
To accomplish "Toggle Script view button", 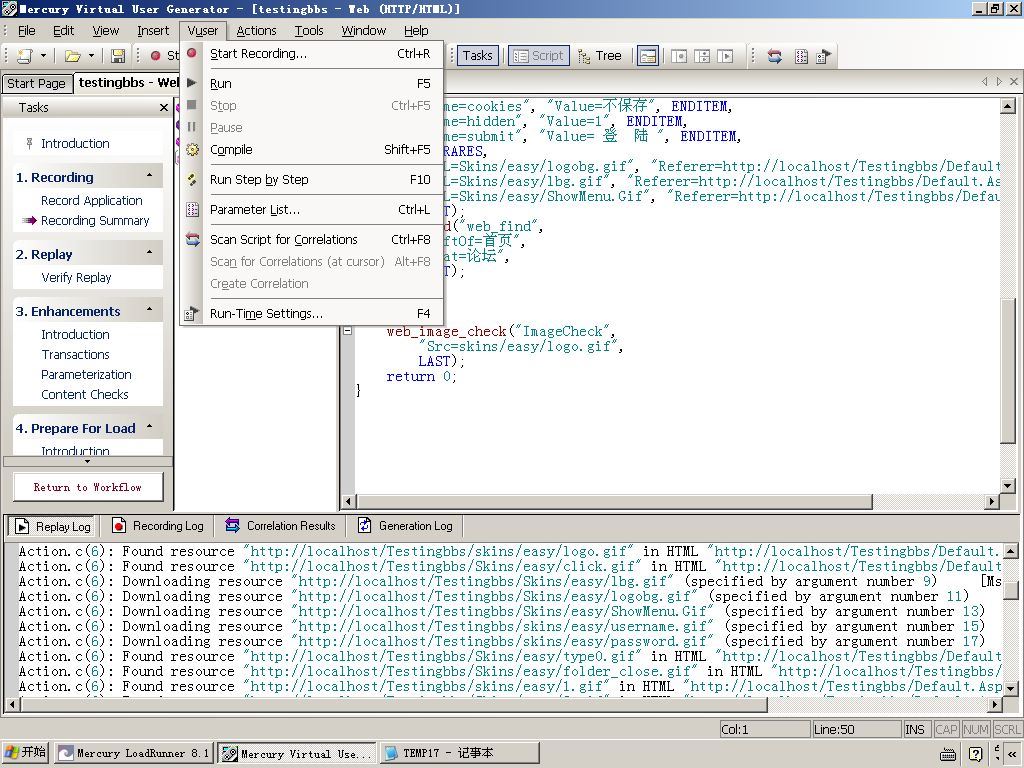I will 538,56.
